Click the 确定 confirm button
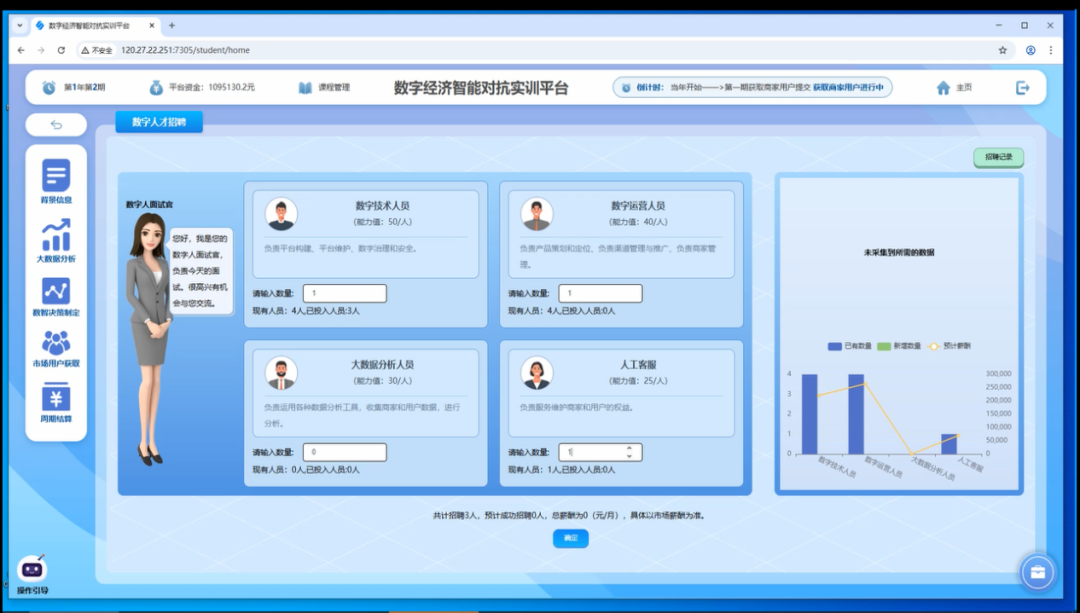This screenshot has width=1080, height=613. click(x=570, y=538)
